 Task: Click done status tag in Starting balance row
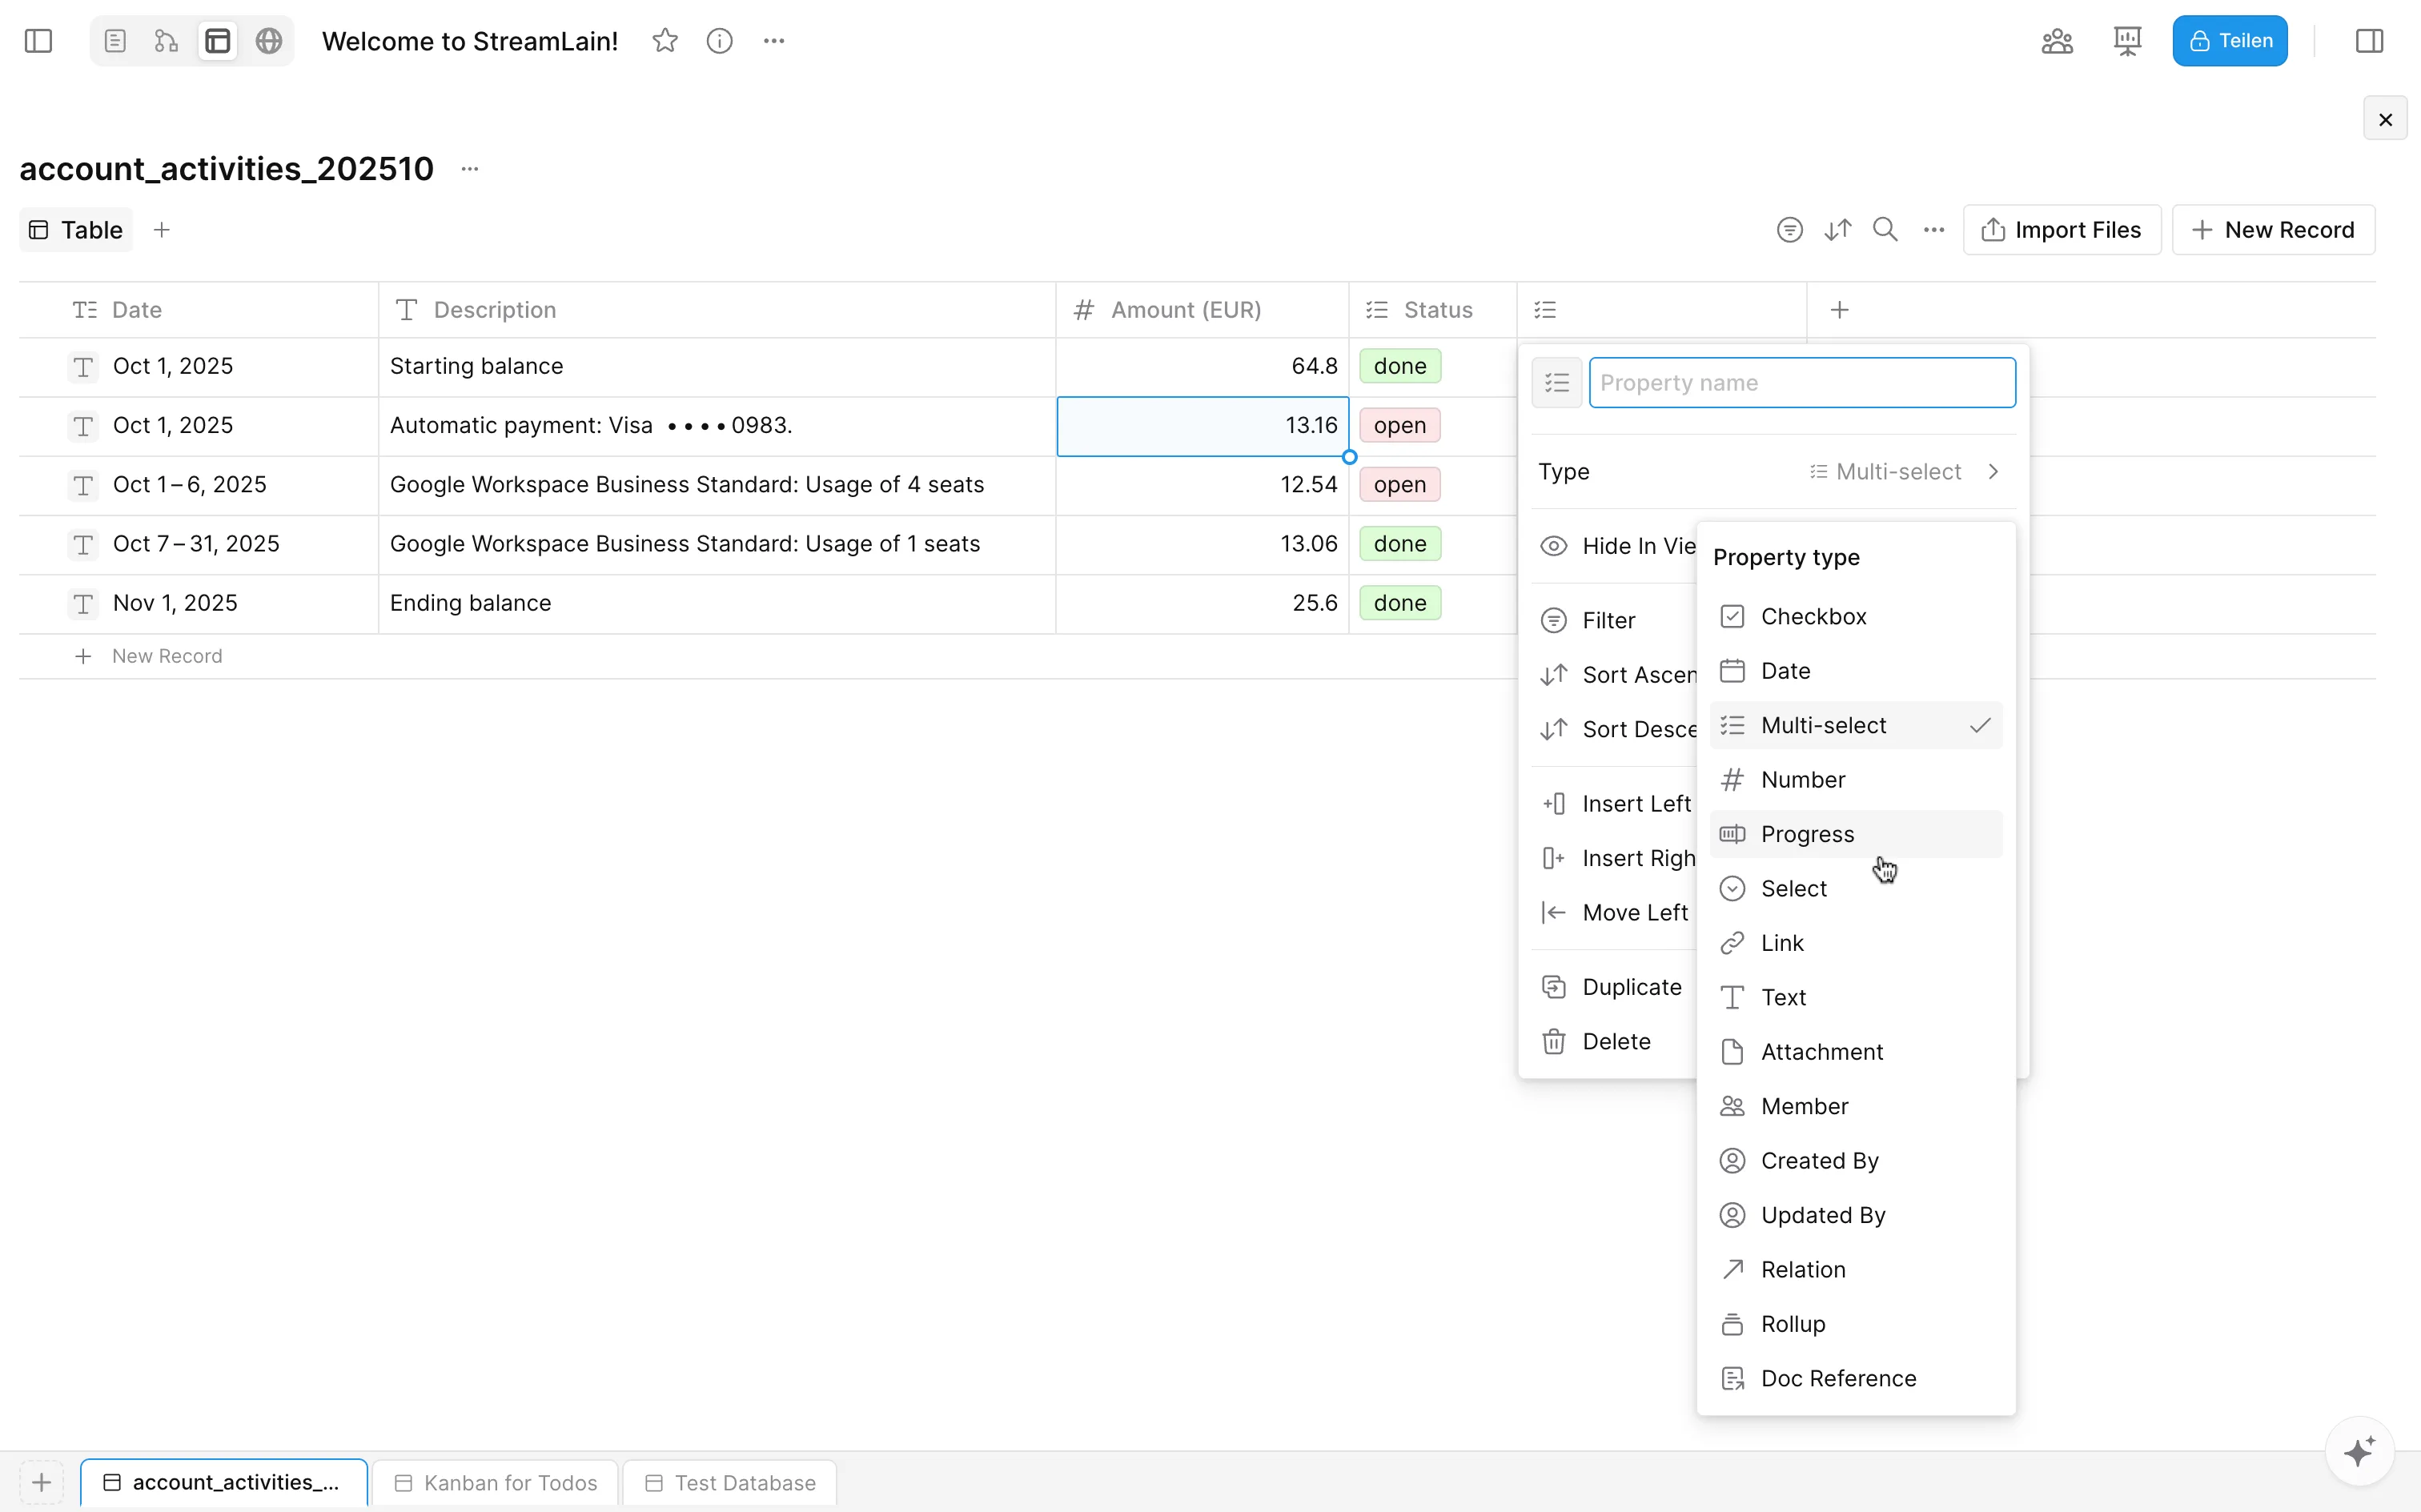tap(1400, 366)
